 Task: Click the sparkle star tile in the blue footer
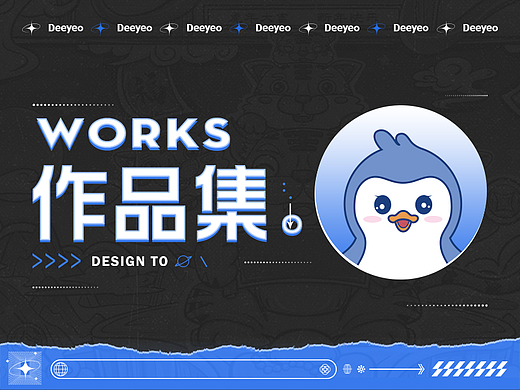click(25, 368)
